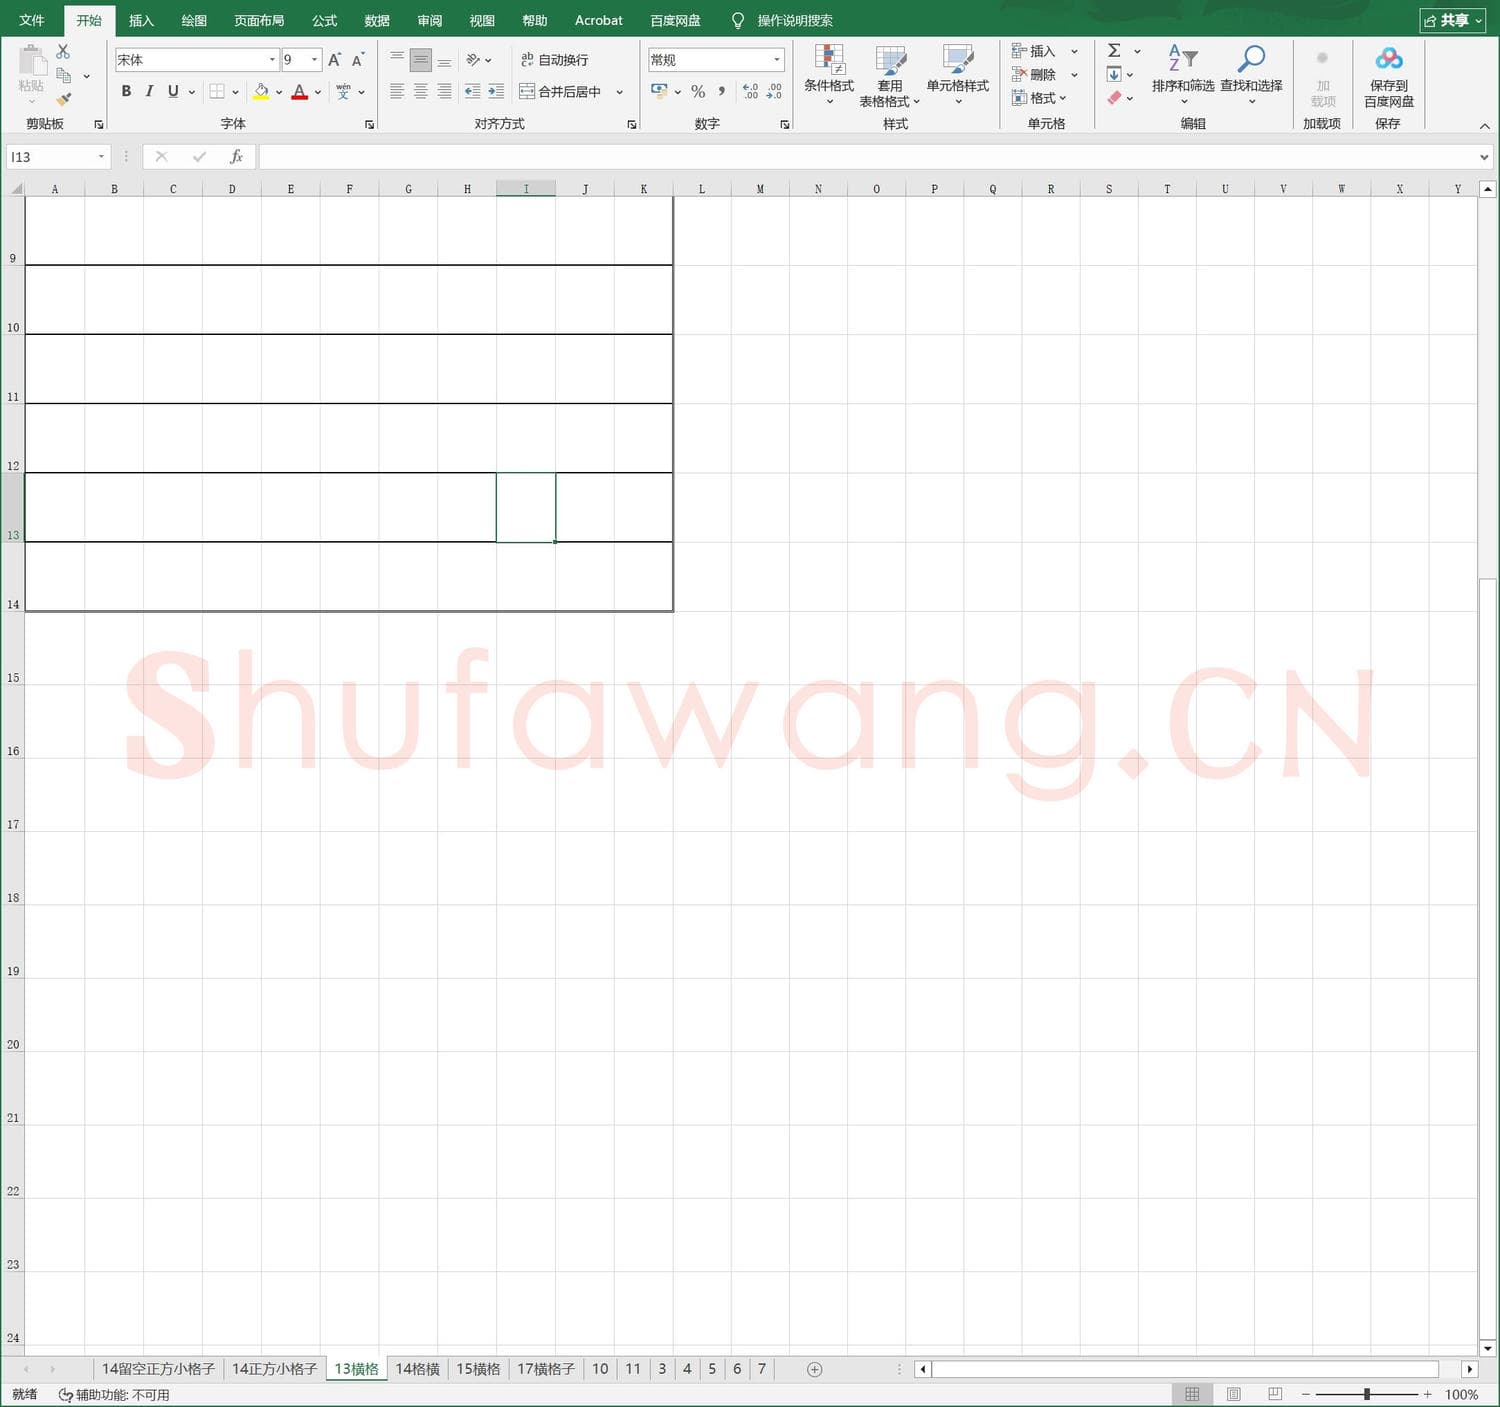Open 单元格样式 cell styles
Screen dimensions: 1500x1407
click(x=958, y=75)
